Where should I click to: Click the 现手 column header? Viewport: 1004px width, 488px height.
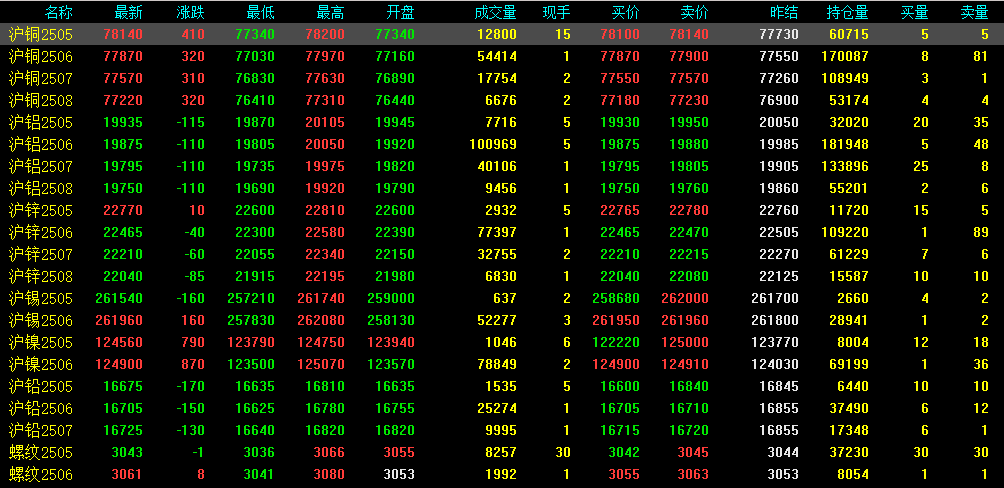[x=556, y=12]
